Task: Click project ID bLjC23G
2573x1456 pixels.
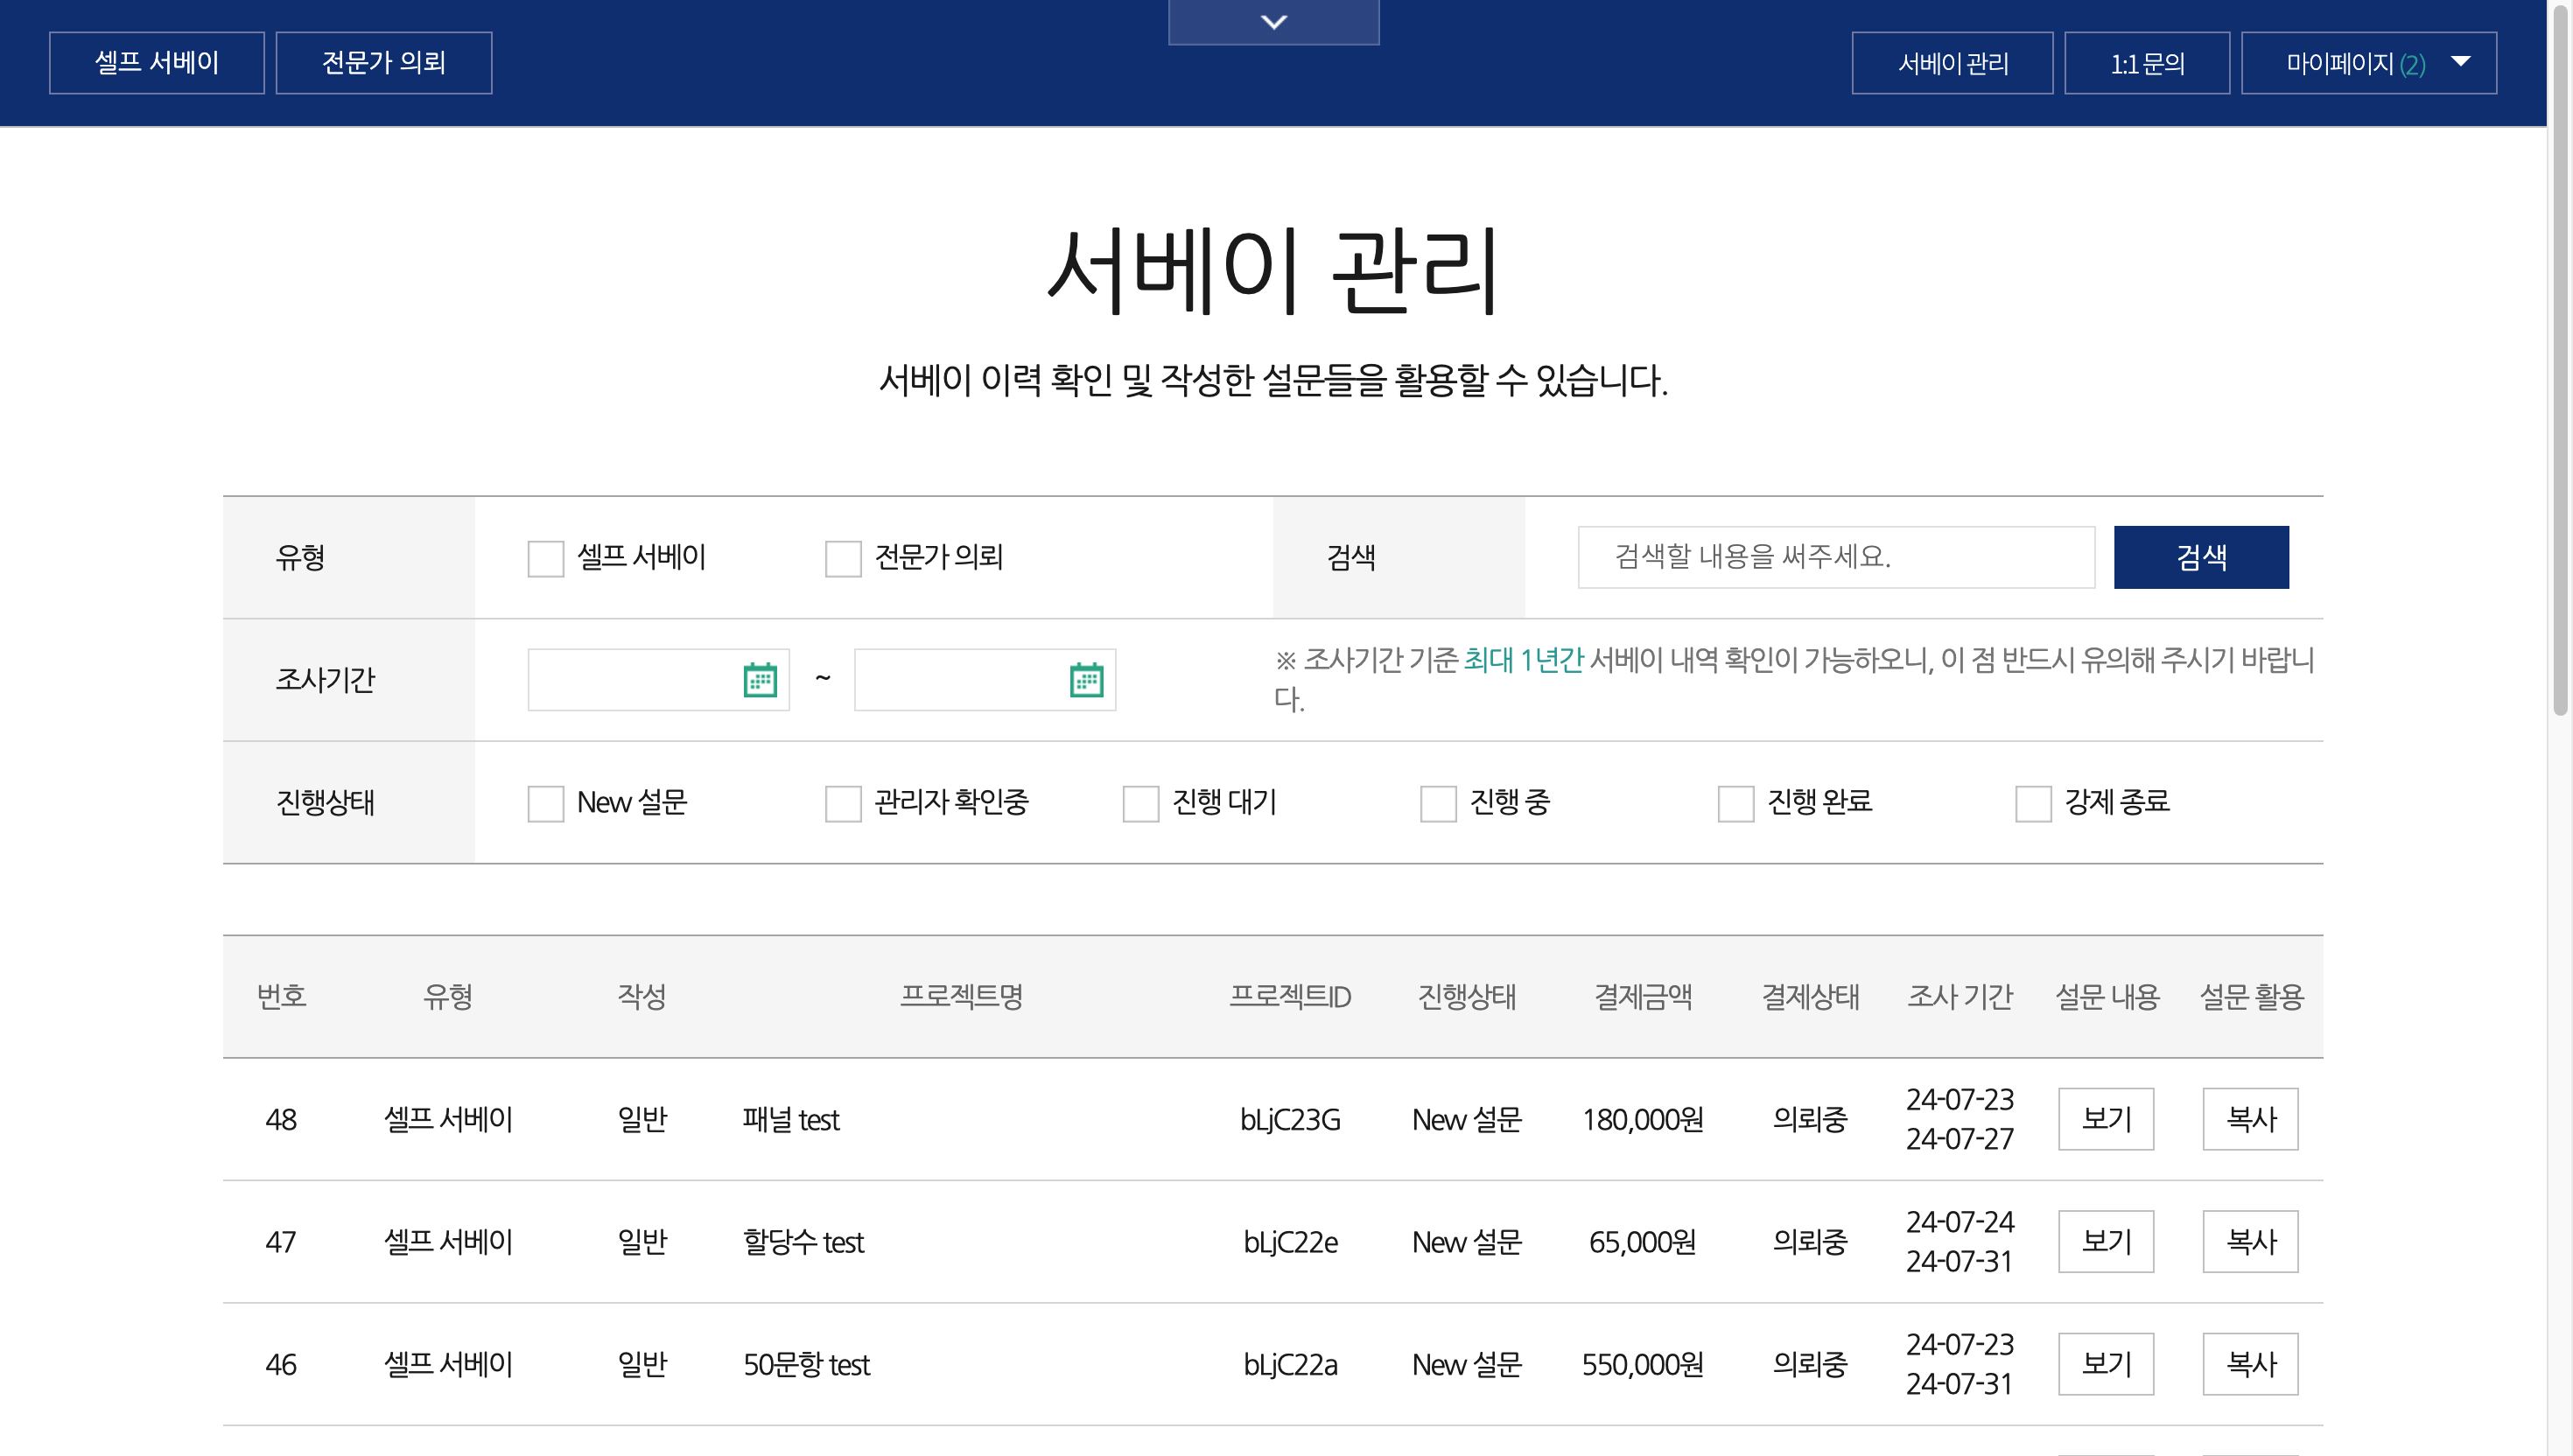Action: click(x=1290, y=1120)
